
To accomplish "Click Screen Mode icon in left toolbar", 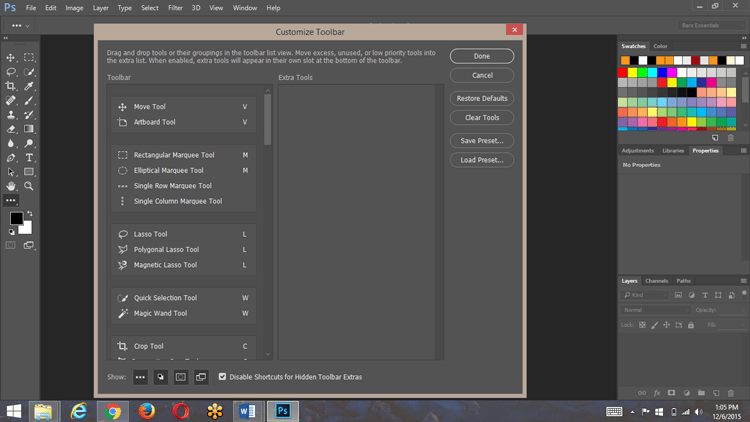I will point(29,245).
